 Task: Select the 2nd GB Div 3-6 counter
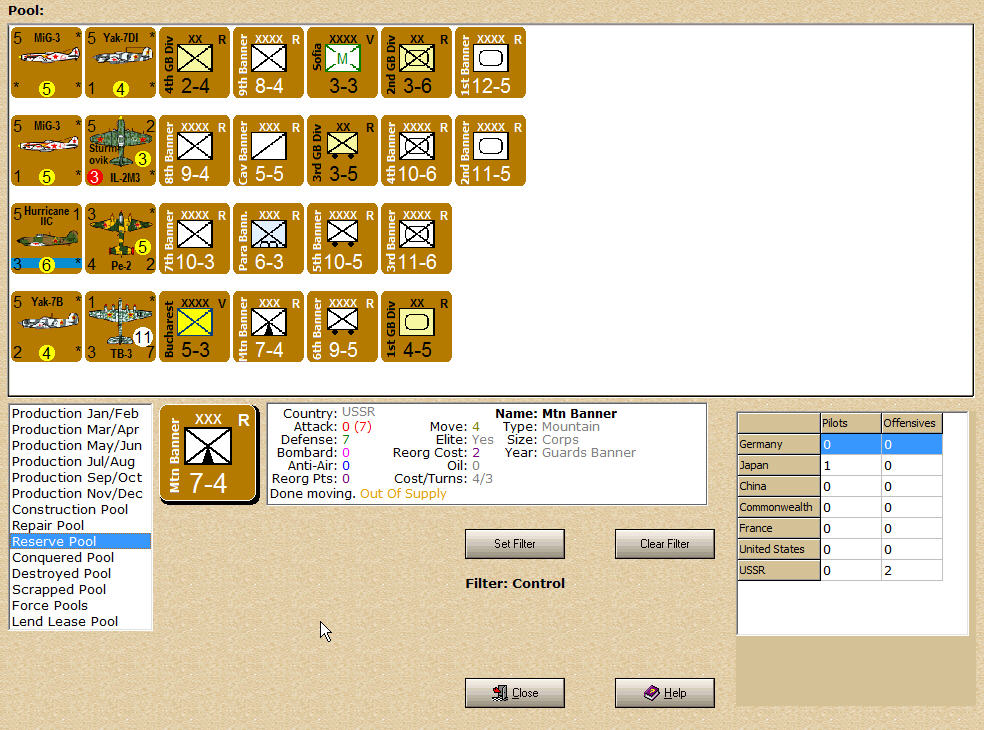click(417, 62)
